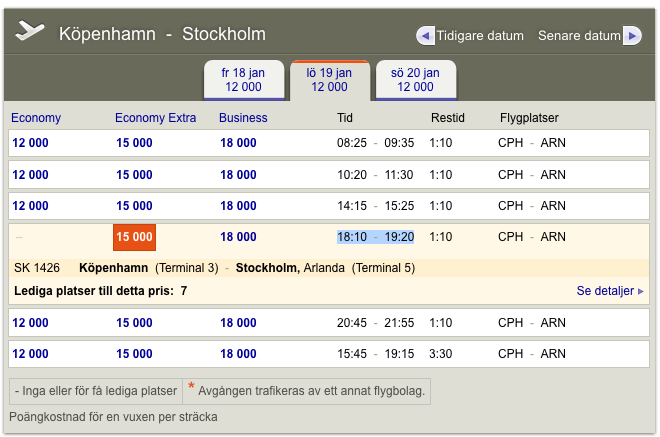Click the Senare datum link text
660x437 pixels.
click(x=579, y=36)
